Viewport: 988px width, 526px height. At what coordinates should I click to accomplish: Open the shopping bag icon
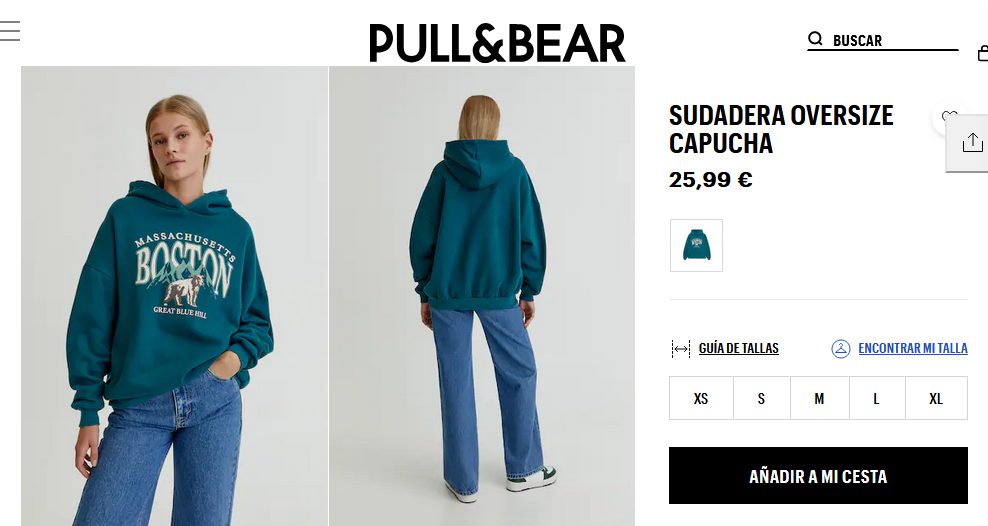pyautogui.click(x=982, y=53)
